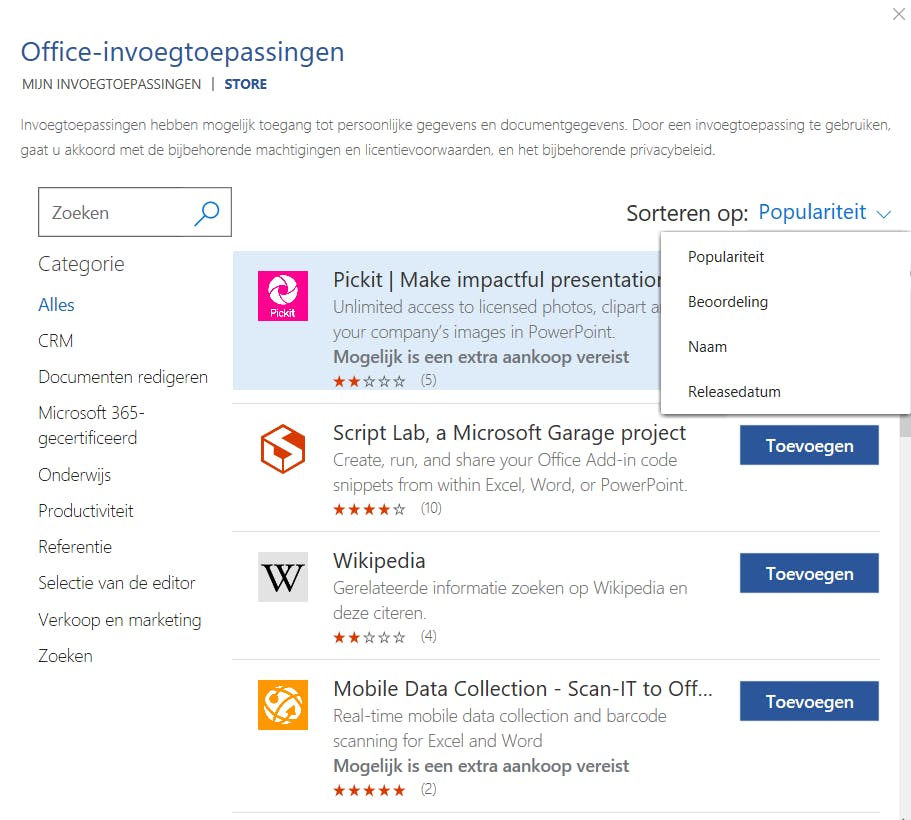Click the Script Lab add-in icon
Viewport: 911px width, 820px height.
(283, 448)
